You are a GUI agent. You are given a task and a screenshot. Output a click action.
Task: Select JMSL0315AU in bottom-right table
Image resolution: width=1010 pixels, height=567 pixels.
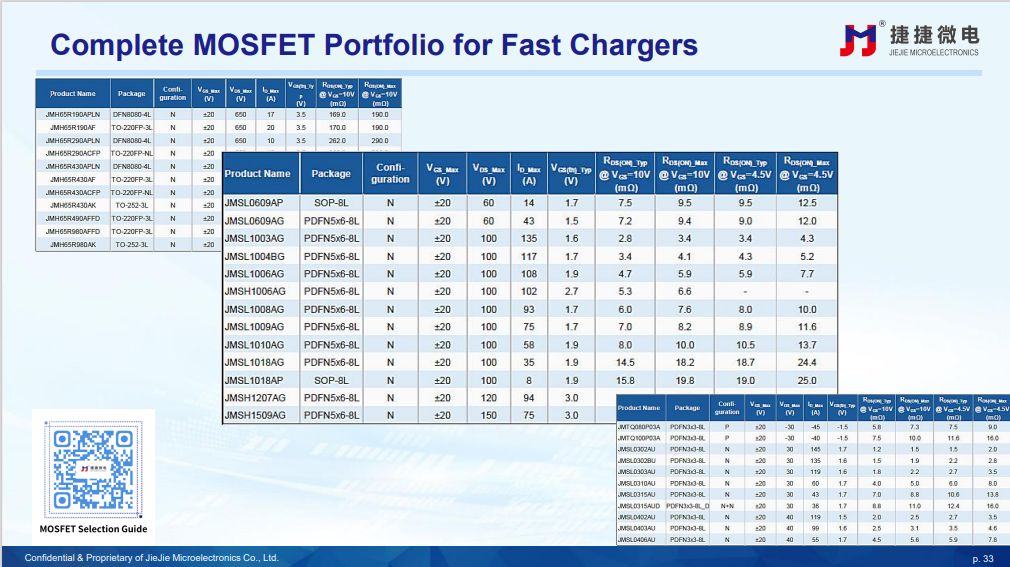[636, 495]
